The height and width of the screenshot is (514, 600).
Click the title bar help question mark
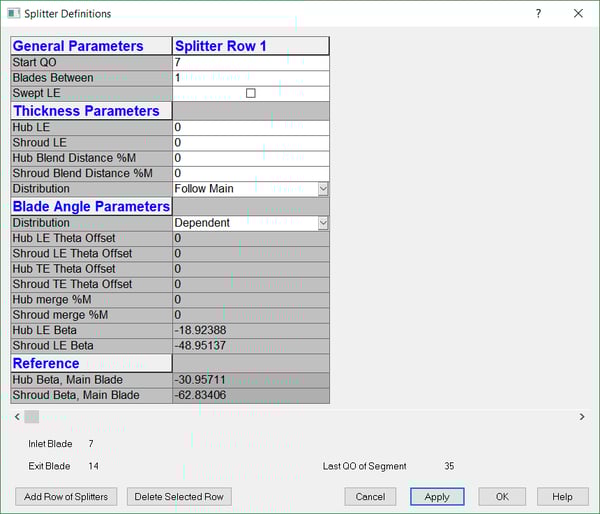coord(538,14)
